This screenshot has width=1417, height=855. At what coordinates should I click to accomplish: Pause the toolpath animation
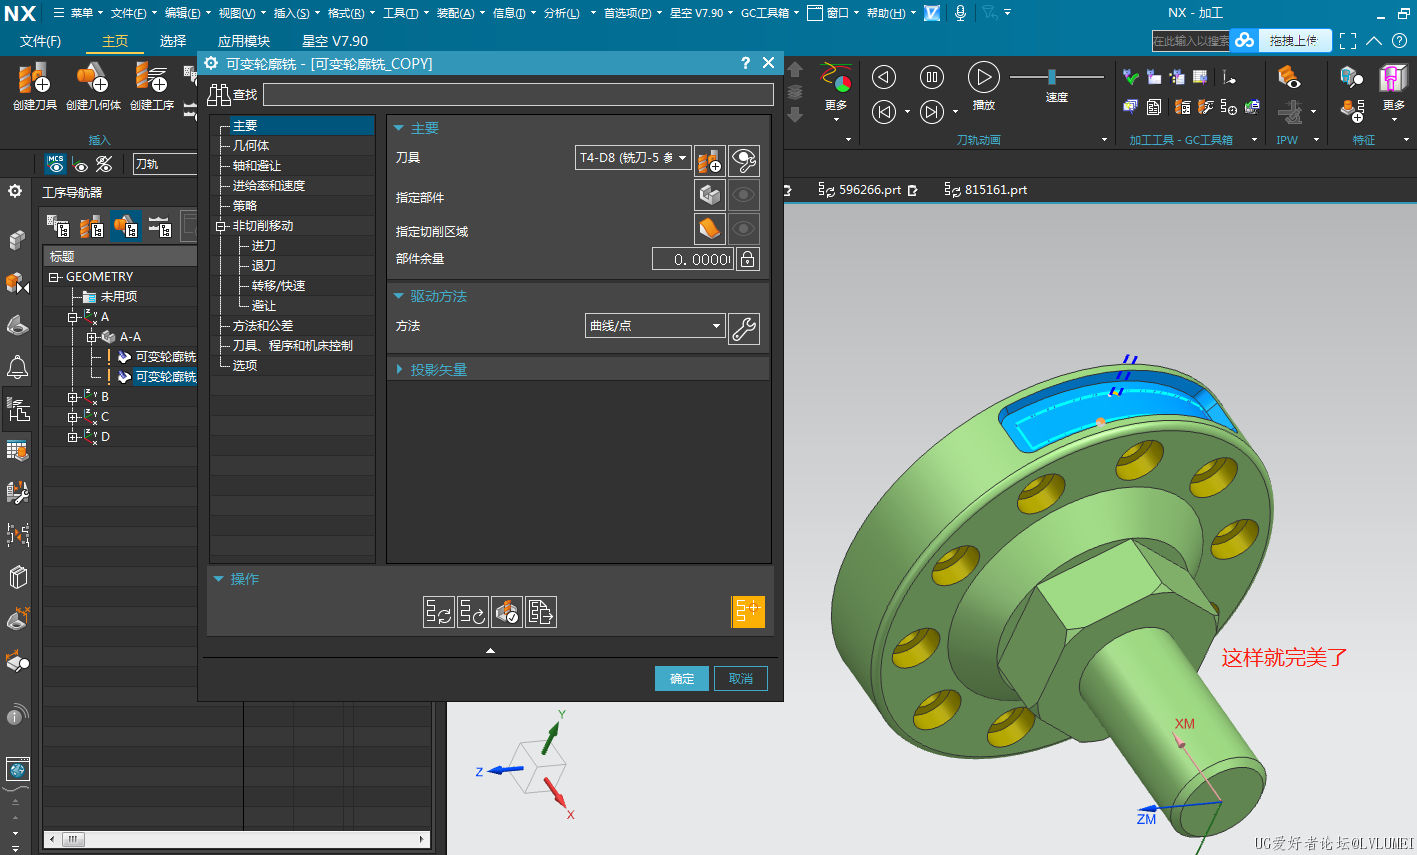pos(932,77)
